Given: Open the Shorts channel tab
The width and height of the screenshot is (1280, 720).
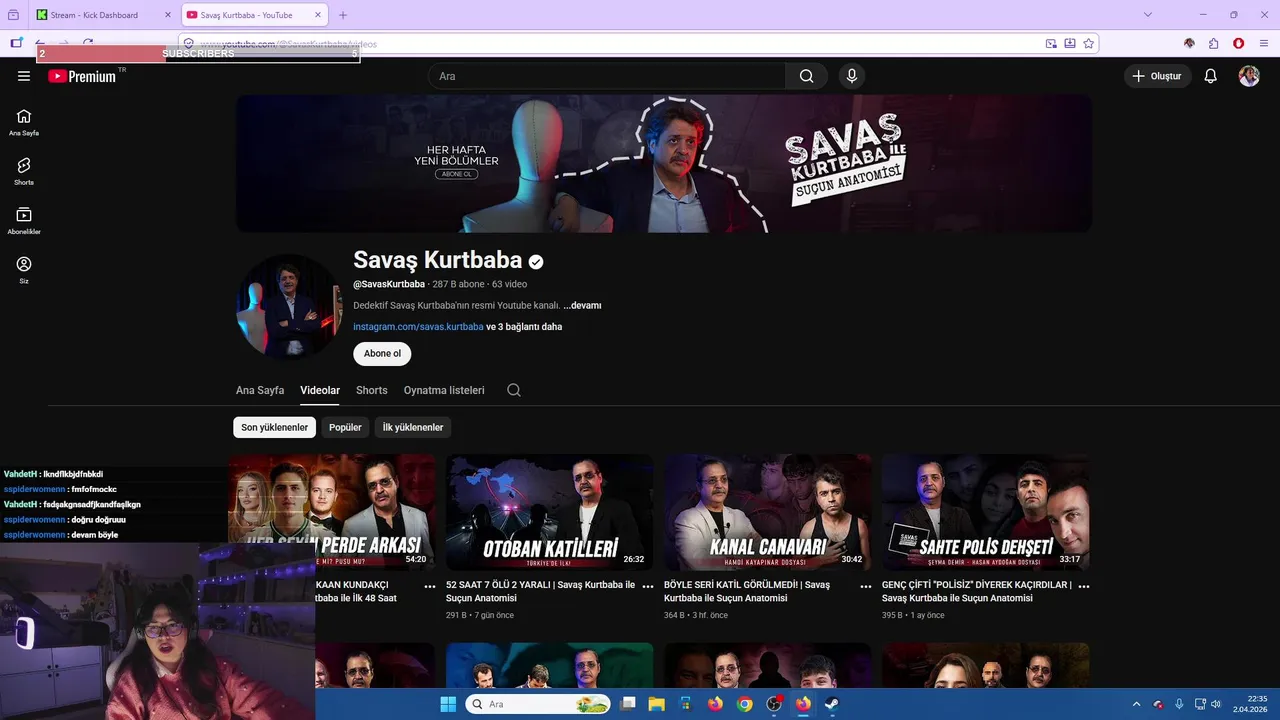Looking at the screenshot, I should [x=372, y=390].
